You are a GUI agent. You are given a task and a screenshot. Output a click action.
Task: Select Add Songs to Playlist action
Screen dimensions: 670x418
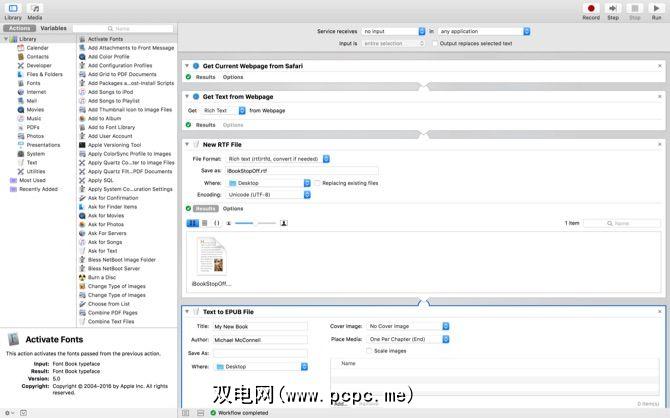click(x=114, y=101)
